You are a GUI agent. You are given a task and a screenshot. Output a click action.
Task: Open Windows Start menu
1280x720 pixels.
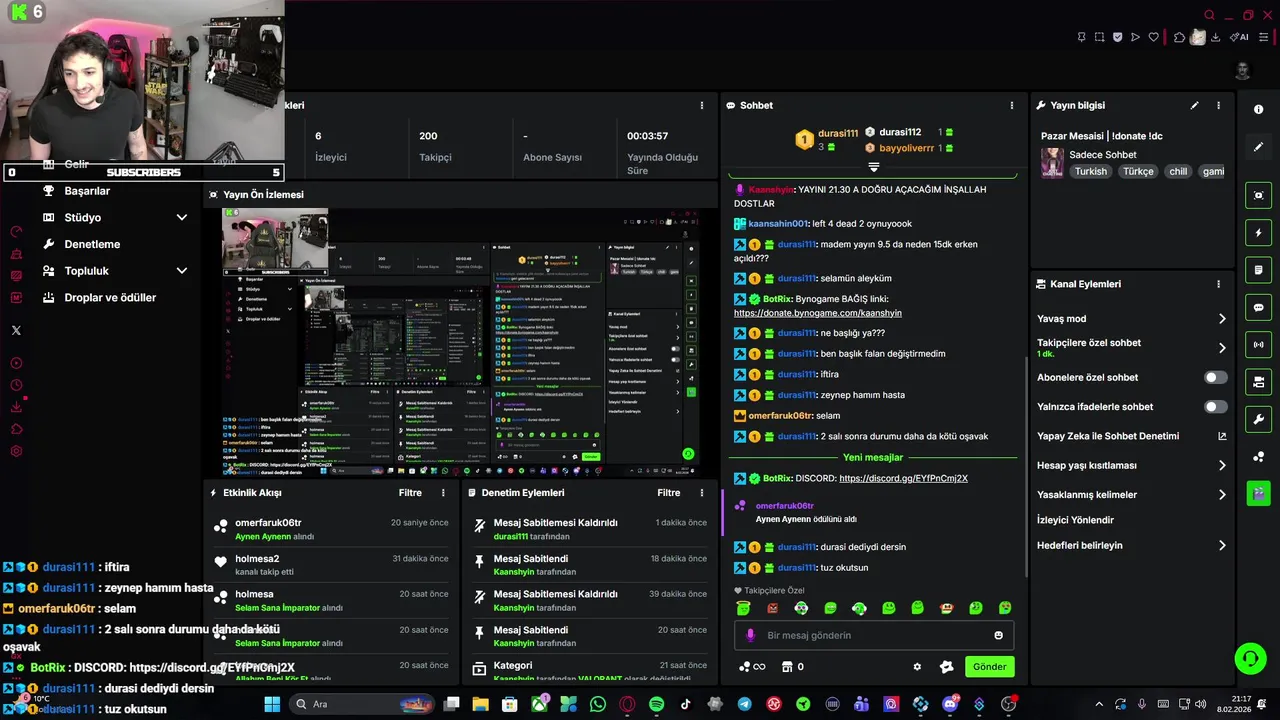click(x=271, y=704)
